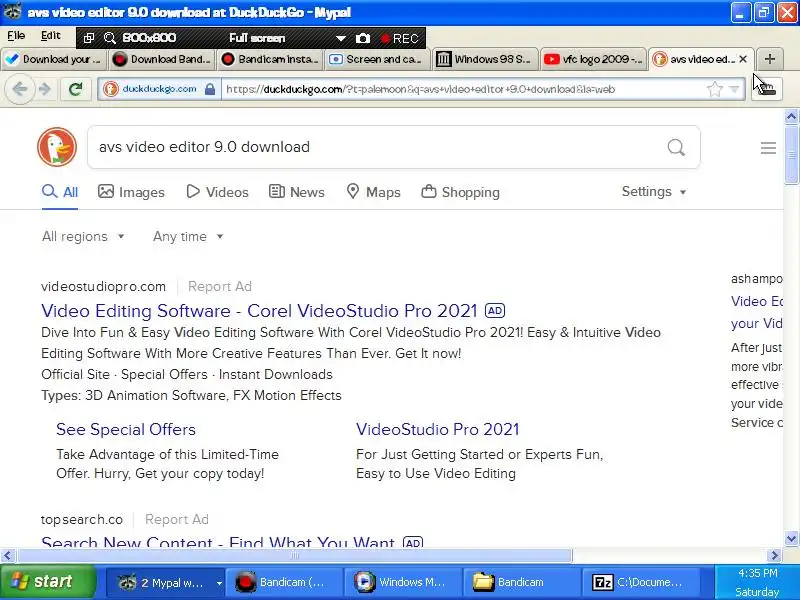Switch to the Download Band... tab
Image resolution: width=800 pixels, height=600 pixels.
tap(162, 59)
